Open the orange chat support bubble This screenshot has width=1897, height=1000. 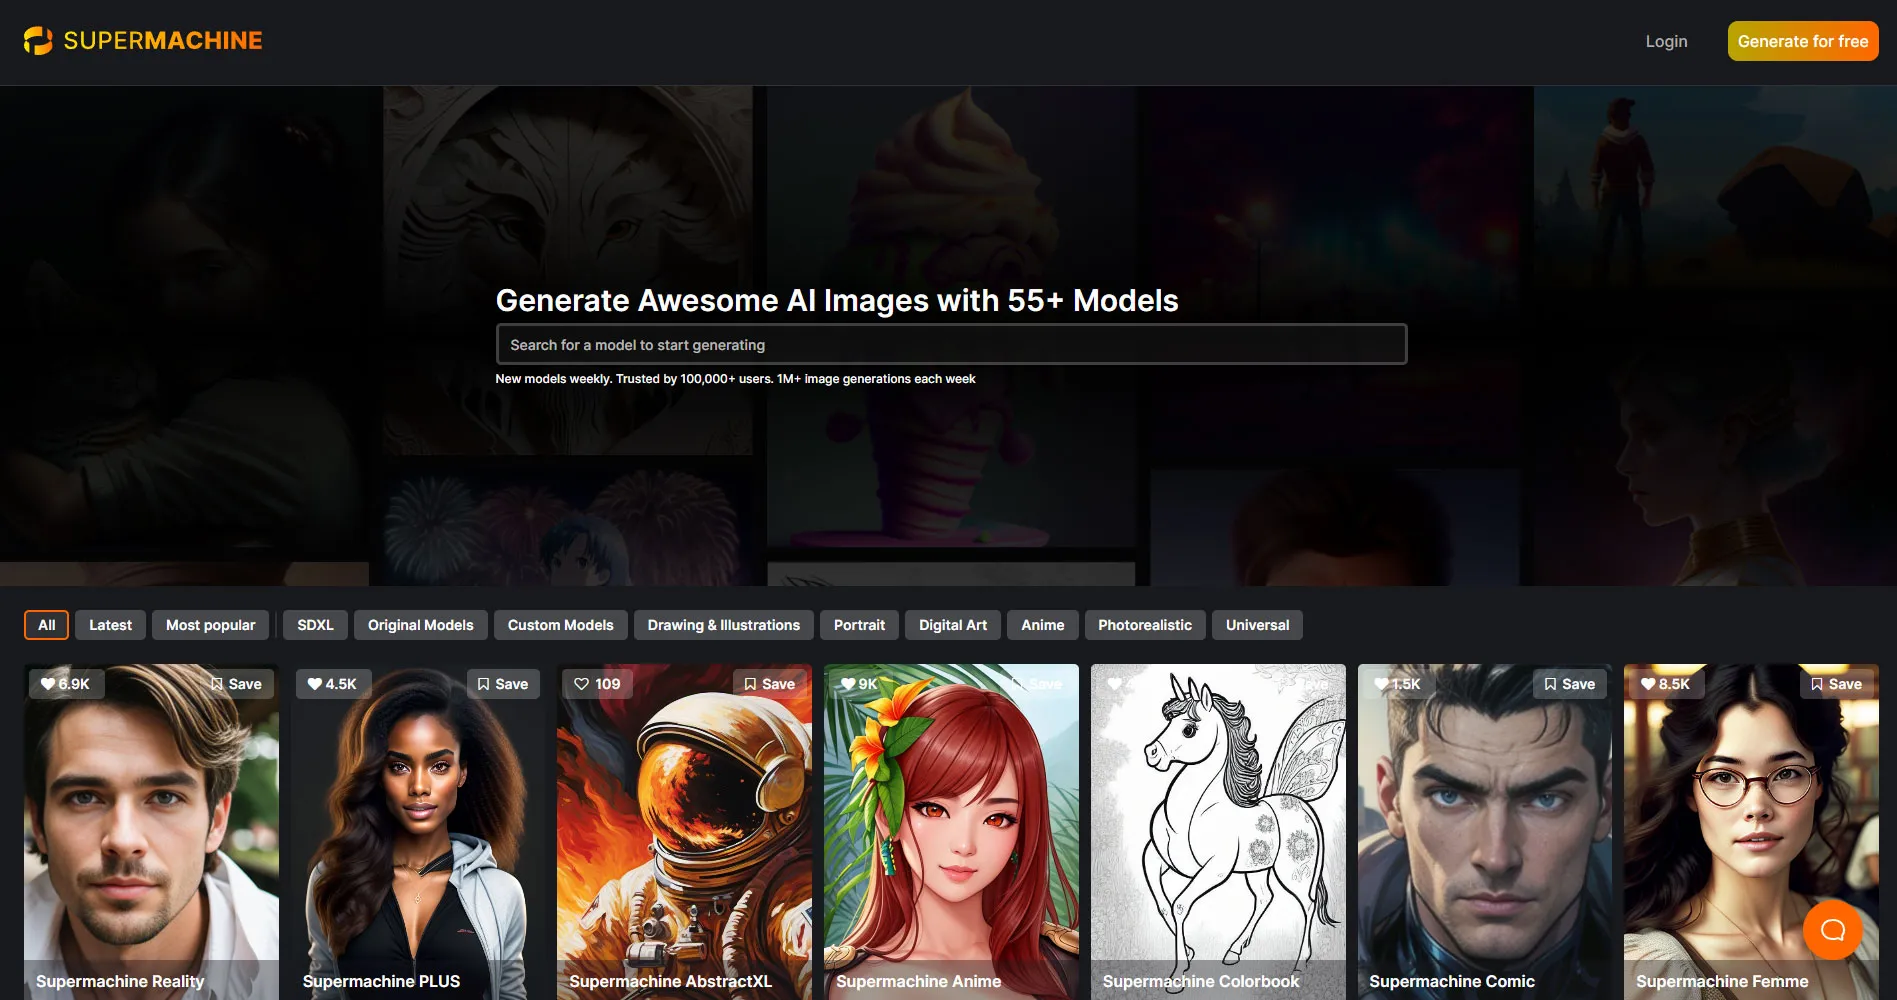point(1833,930)
